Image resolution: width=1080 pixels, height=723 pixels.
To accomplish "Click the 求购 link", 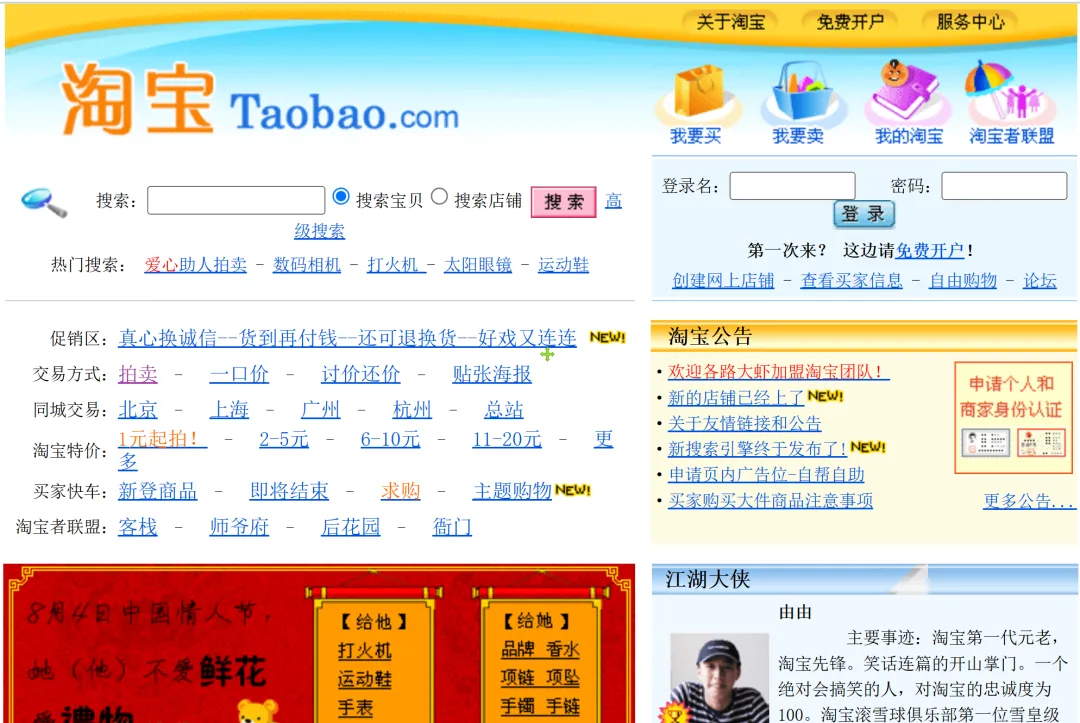I will pos(401,491).
